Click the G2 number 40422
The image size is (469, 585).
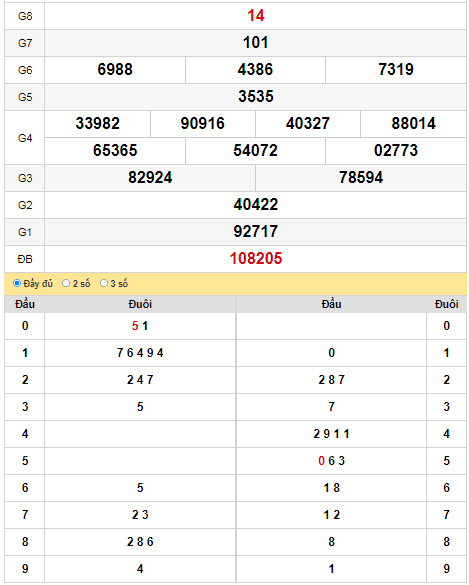pyautogui.click(x=256, y=204)
